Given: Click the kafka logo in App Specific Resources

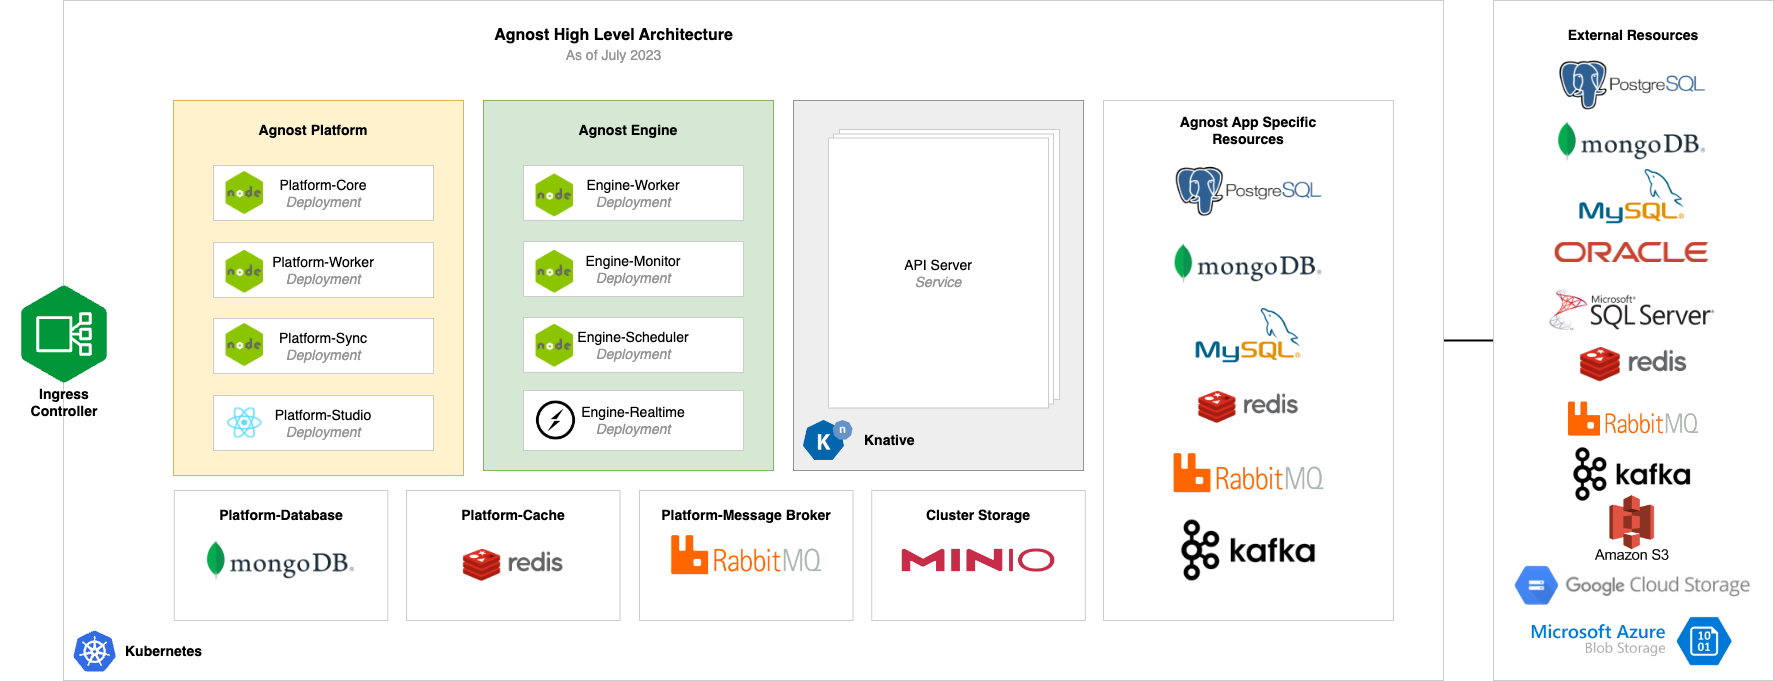Looking at the screenshot, I should pyautogui.click(x=1248, y=550).
